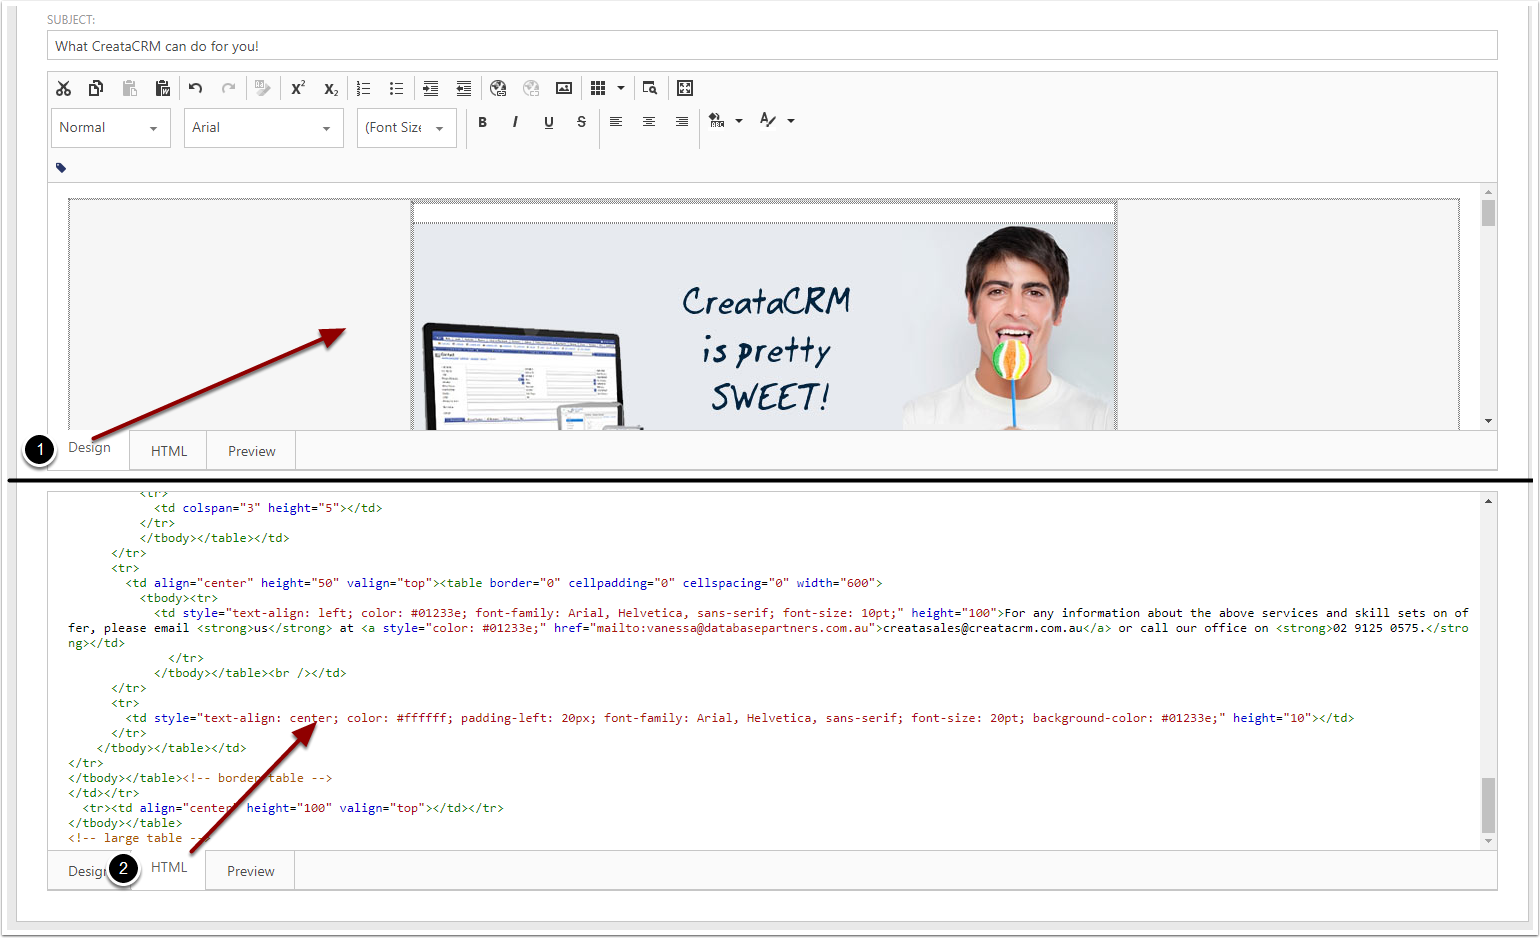The width and height of the screenshot is (1540, 938).
Task: Increase indent of the paragraph
Action: point(431,88)
